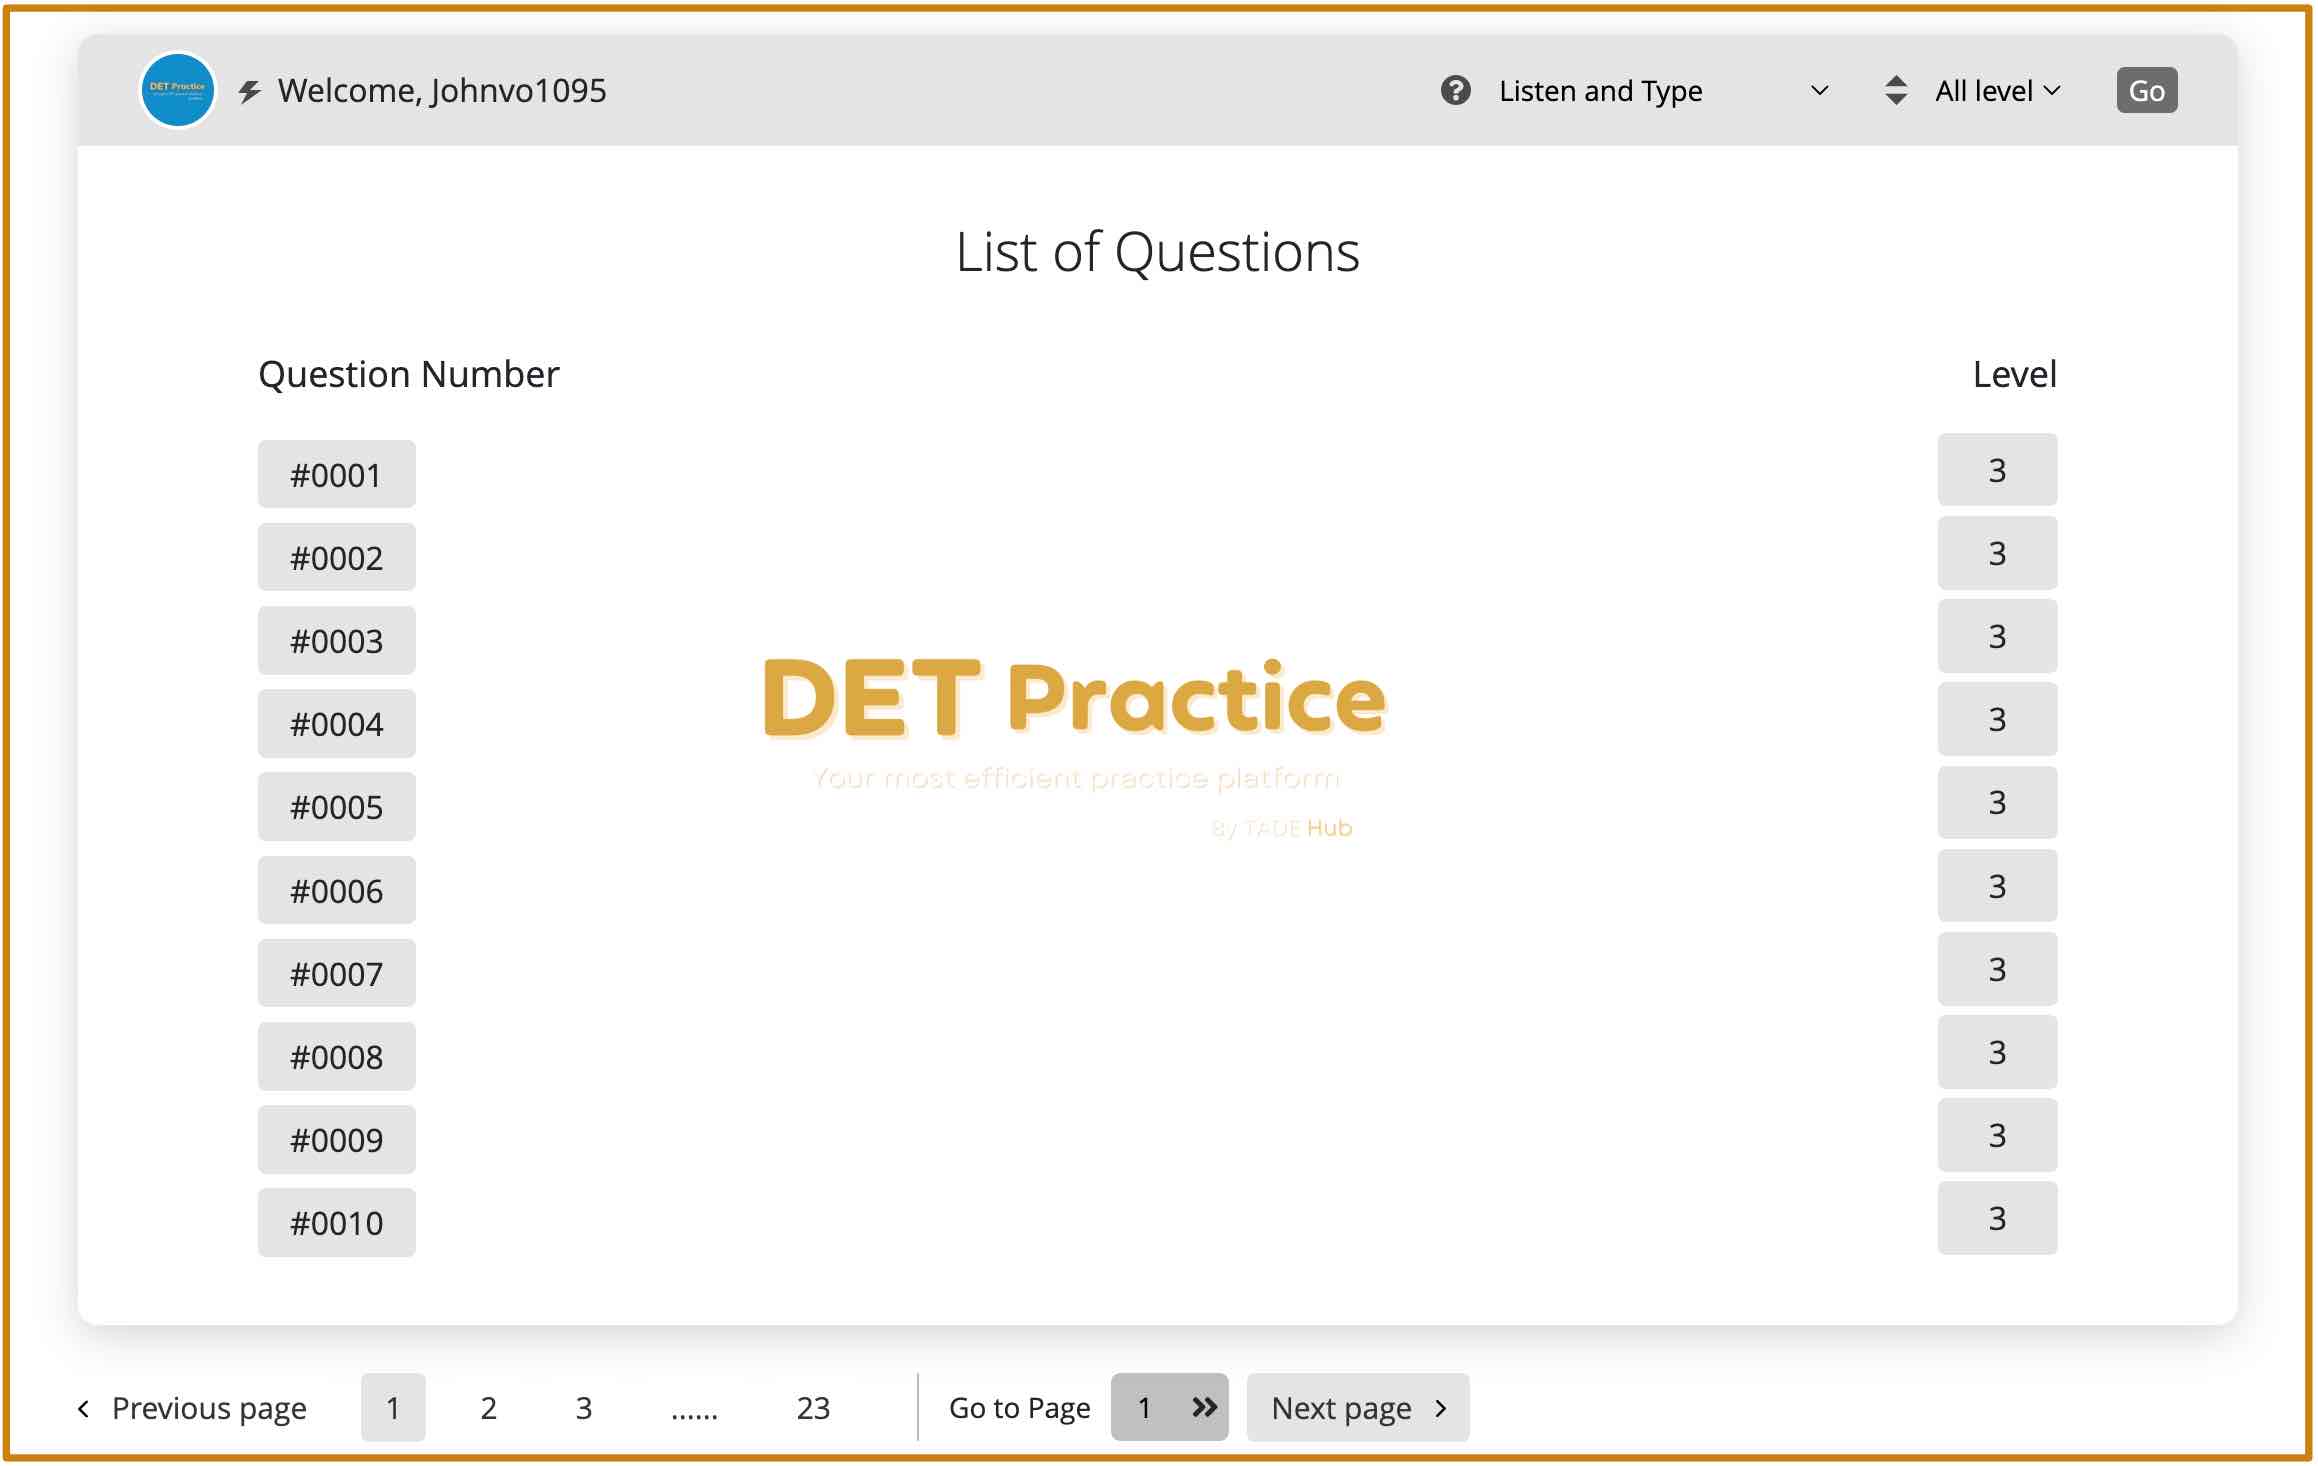This screenshot has width=2318, height=1466.
Task: Click level 3 badge on question #0006
Action: (x=1997, y=888)
